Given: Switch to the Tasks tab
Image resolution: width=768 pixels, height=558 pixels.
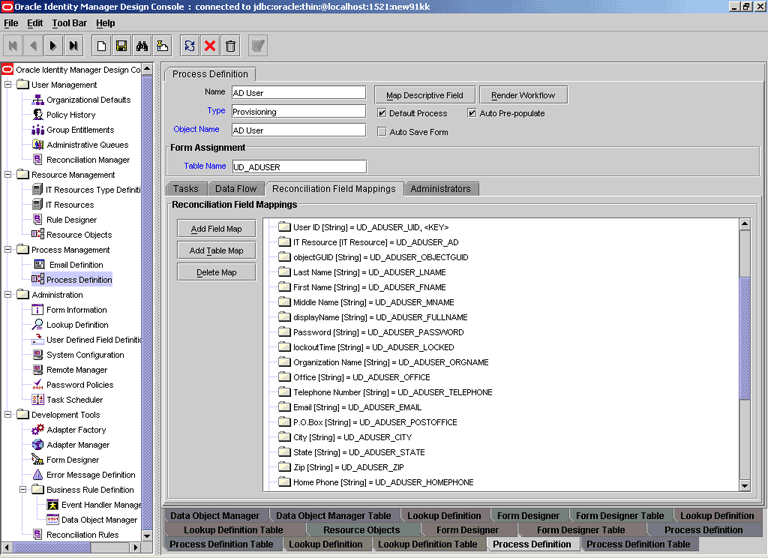Looking at the screenshot, I should point(186,189).
